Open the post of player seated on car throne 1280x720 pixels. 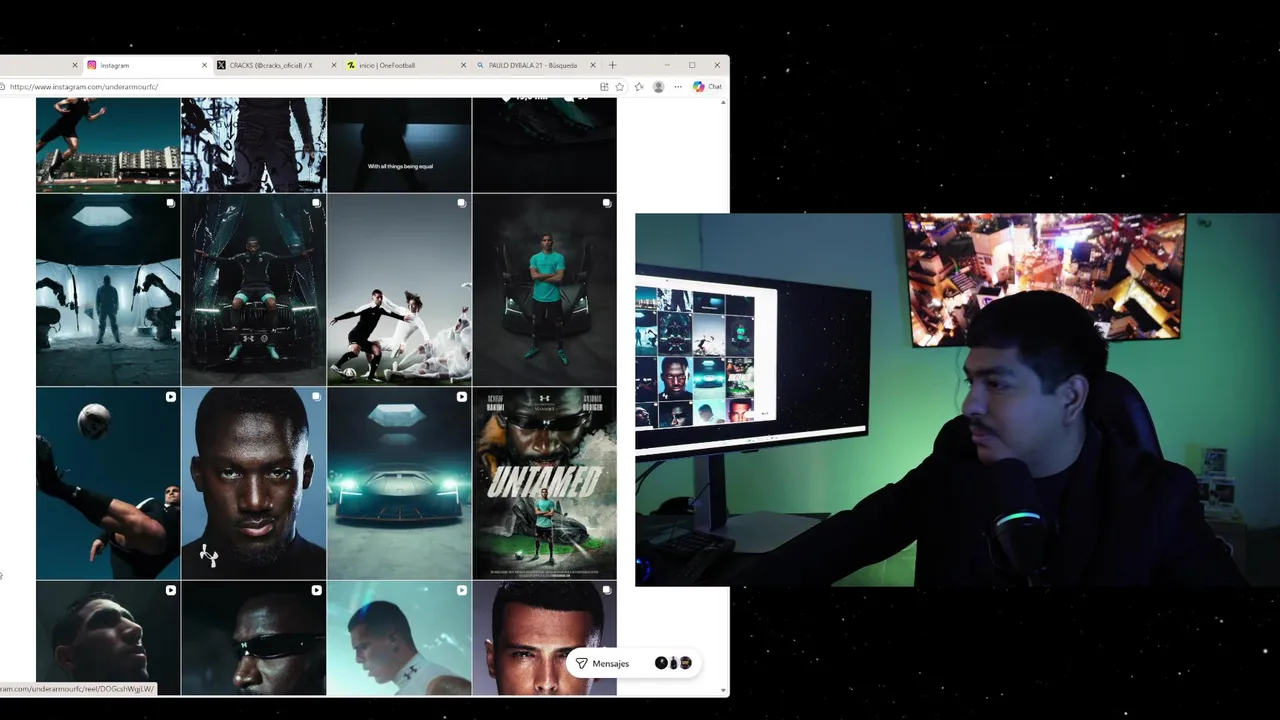coord(254,290)
